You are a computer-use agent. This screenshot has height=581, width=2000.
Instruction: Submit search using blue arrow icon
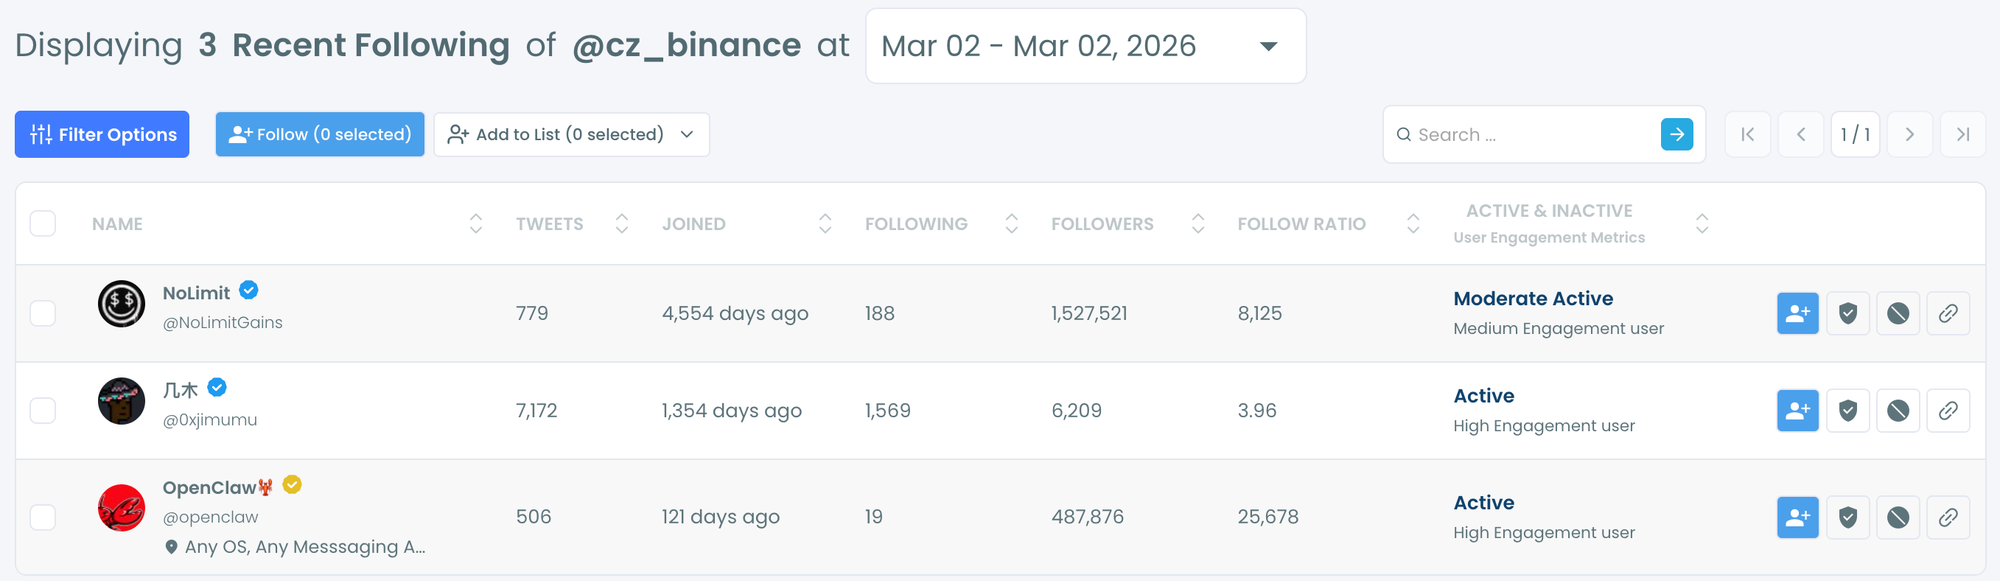tap(1676, 134)
